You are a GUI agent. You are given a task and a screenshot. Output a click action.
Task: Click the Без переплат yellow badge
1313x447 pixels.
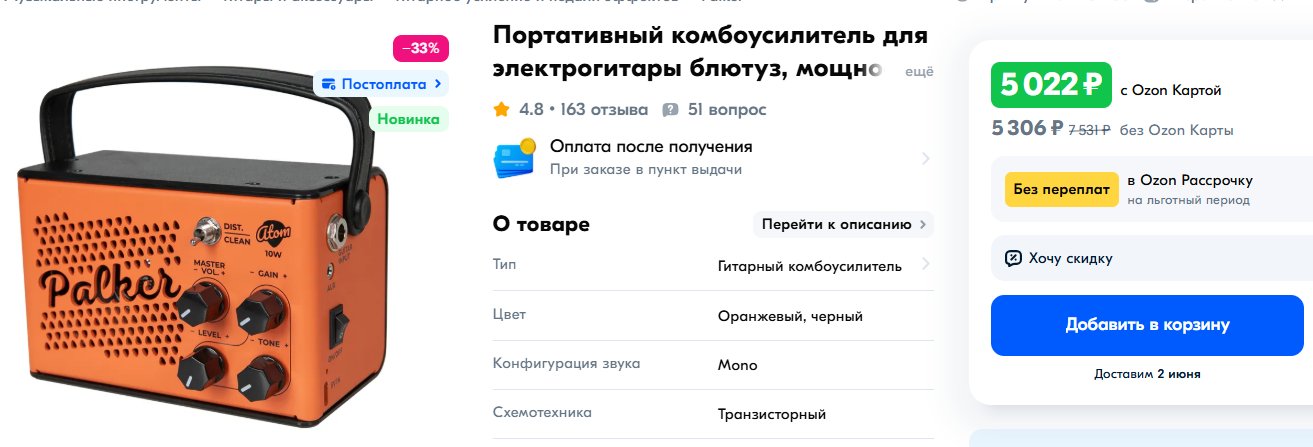click(1061, 188)
